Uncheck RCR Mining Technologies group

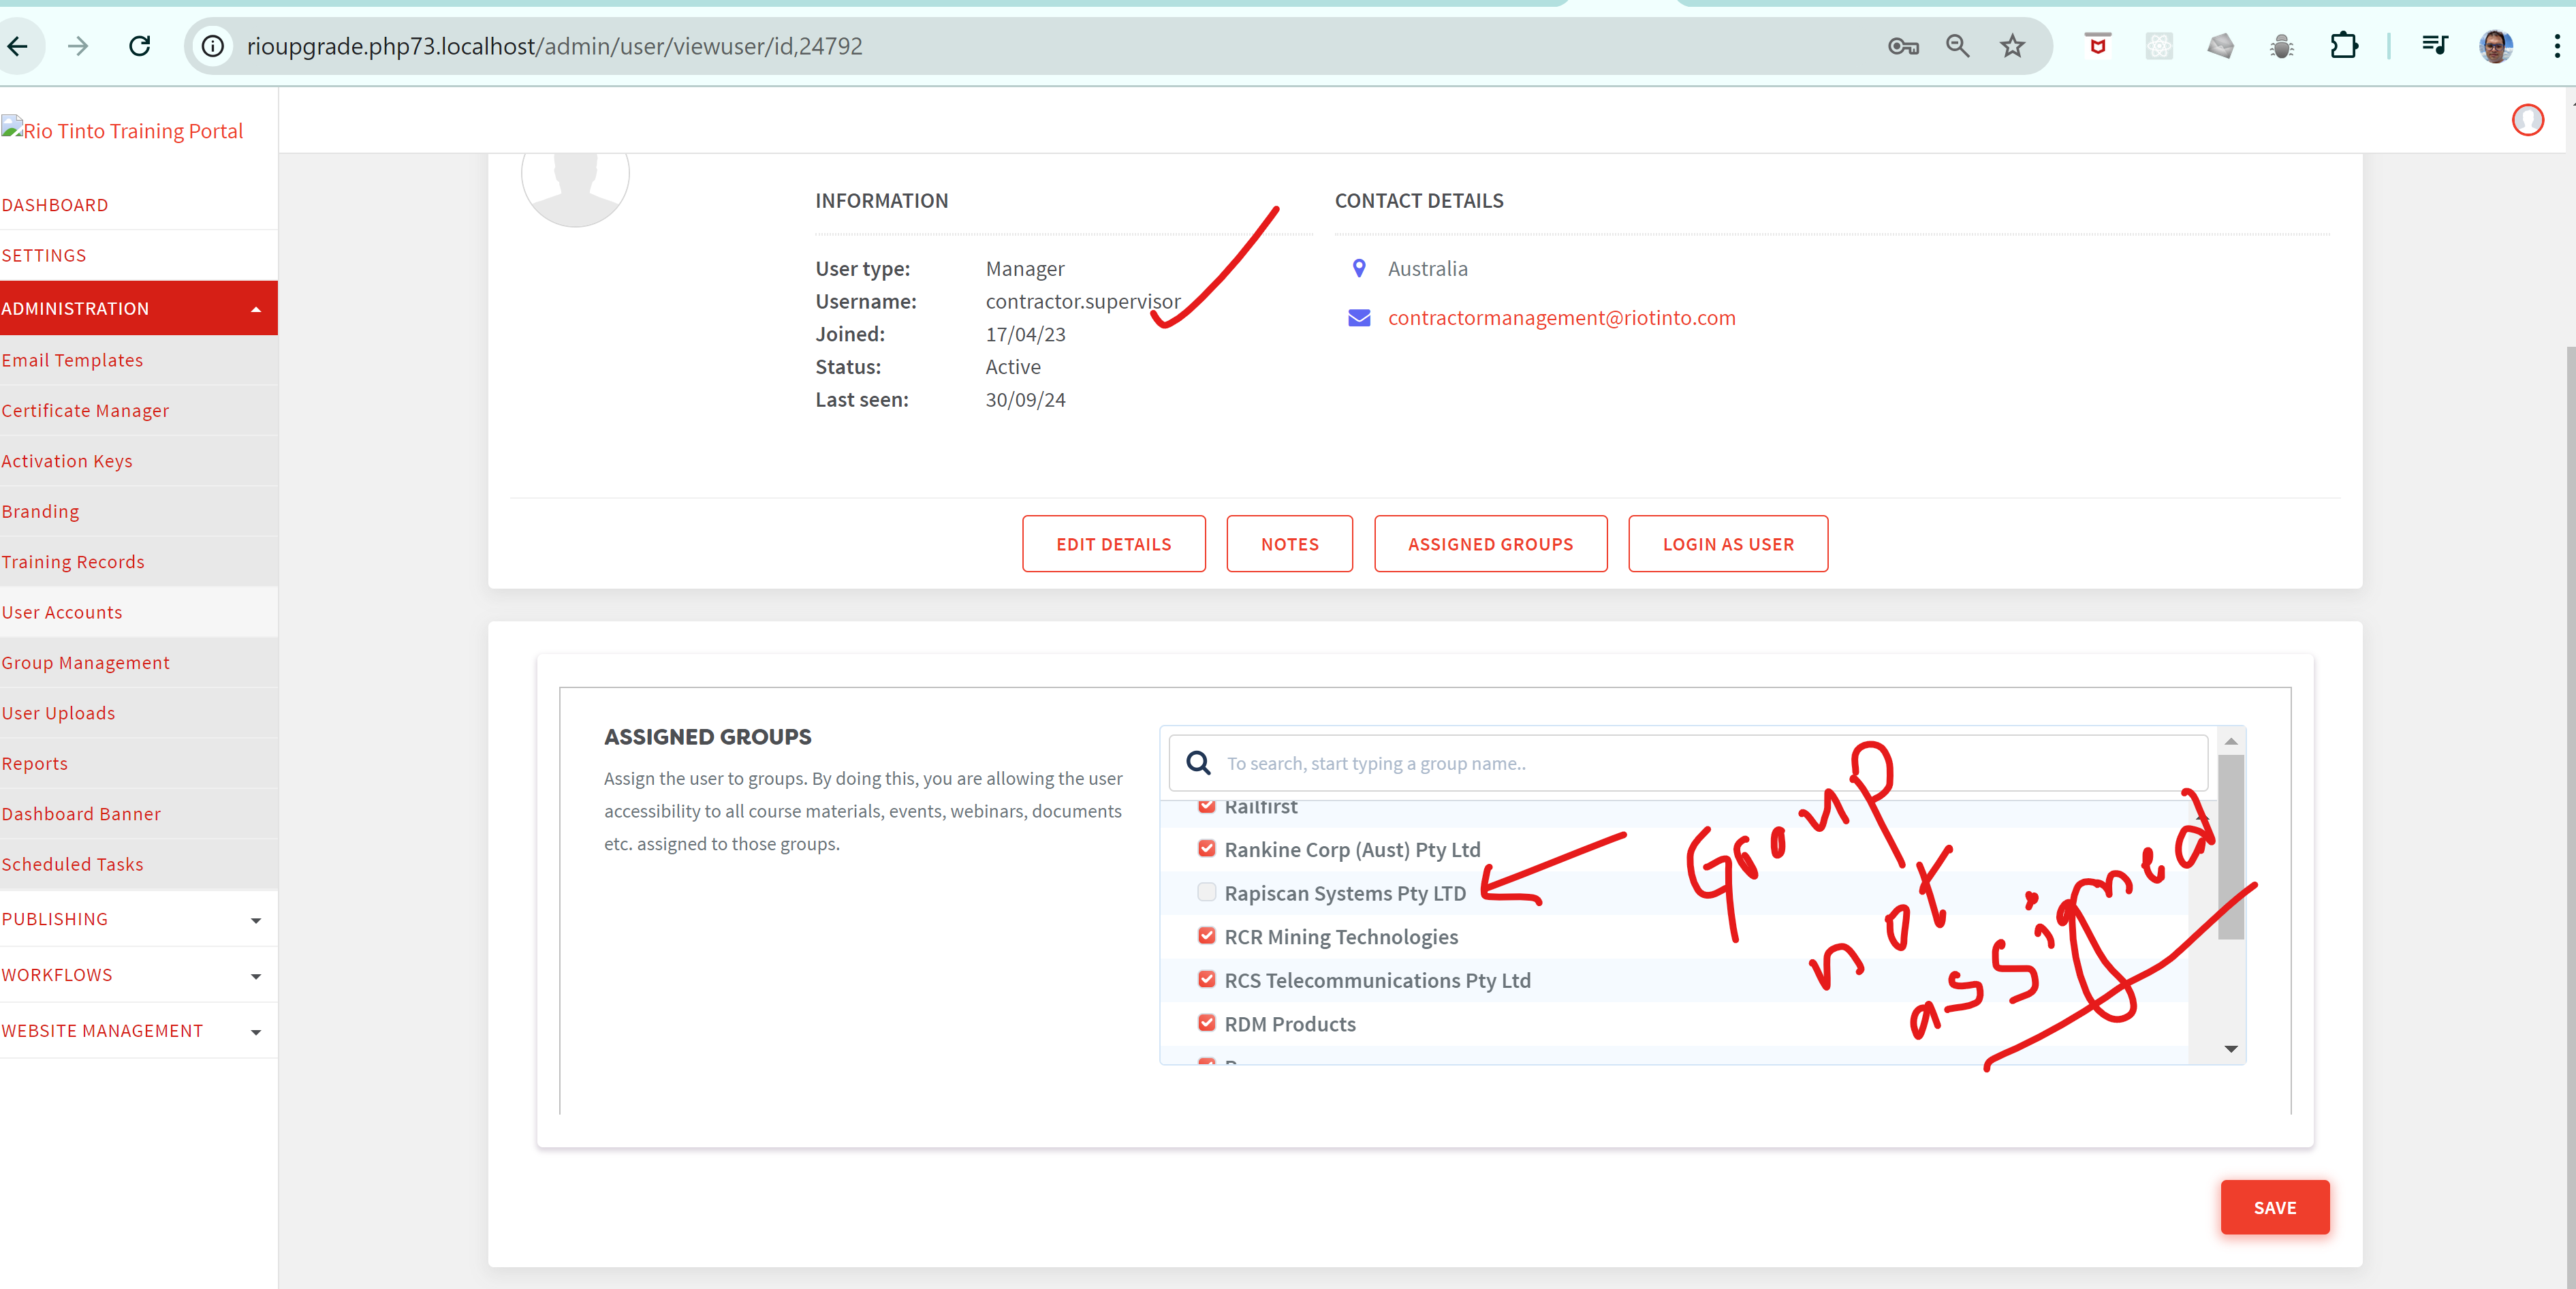point(1207,936)
